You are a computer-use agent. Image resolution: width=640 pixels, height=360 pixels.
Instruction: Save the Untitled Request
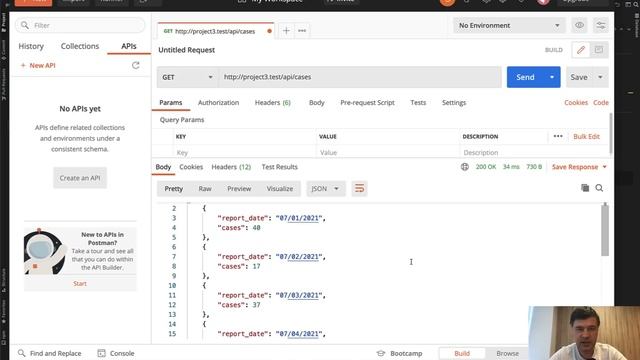click(579, 77)
